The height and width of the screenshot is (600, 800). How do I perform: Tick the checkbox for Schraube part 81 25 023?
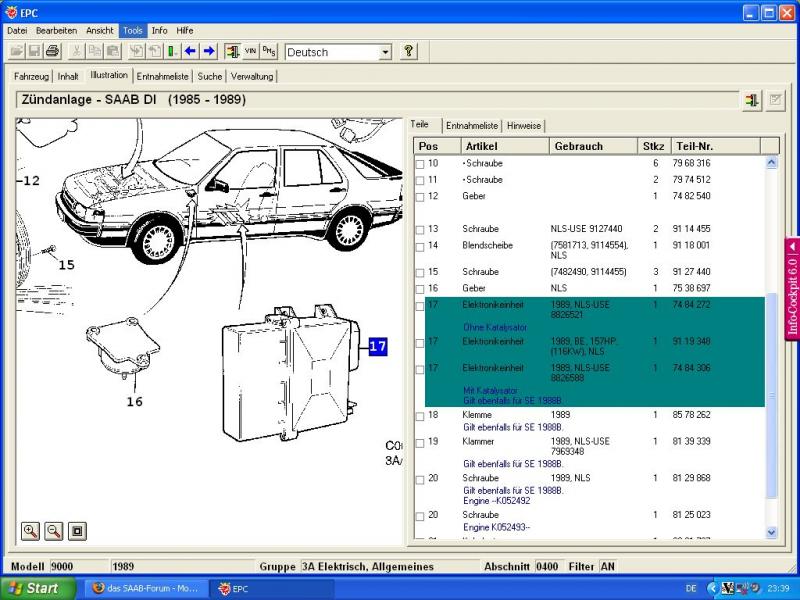(x=420, y=516)
